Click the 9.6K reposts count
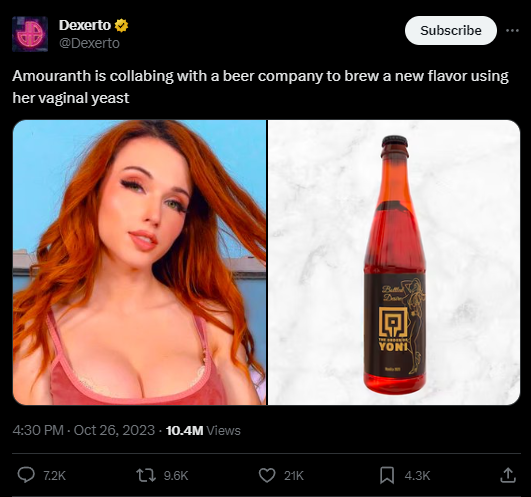This screenshot has width=531, height=497. tap(176, 476)
